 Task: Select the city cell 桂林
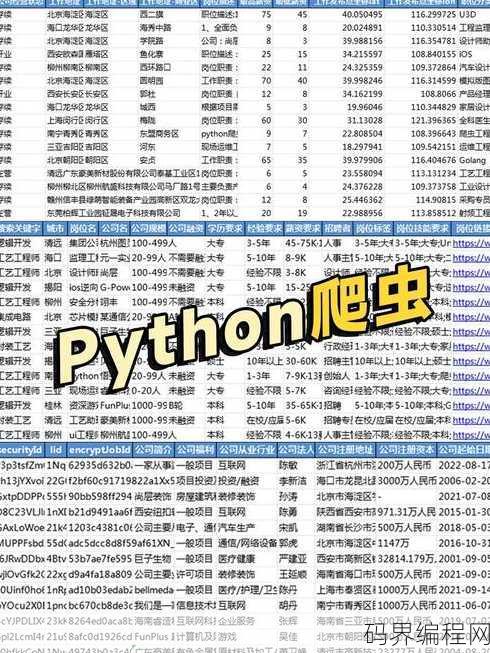pos(53,406)
